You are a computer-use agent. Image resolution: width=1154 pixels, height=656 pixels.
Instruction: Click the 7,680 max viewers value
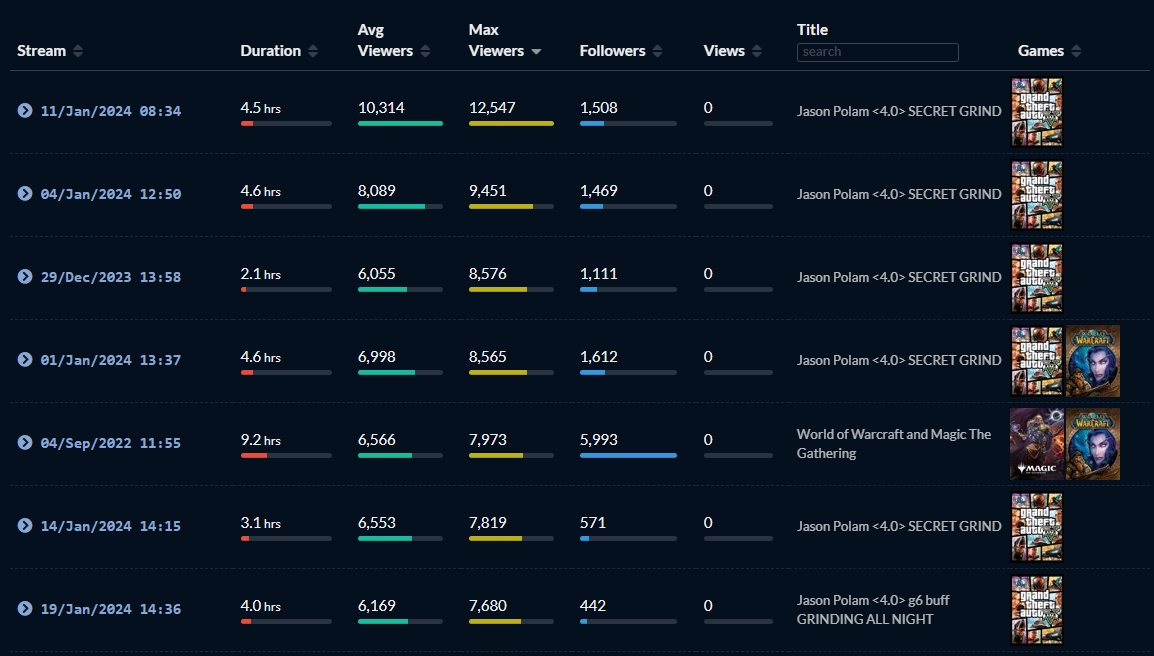point(487,606)
